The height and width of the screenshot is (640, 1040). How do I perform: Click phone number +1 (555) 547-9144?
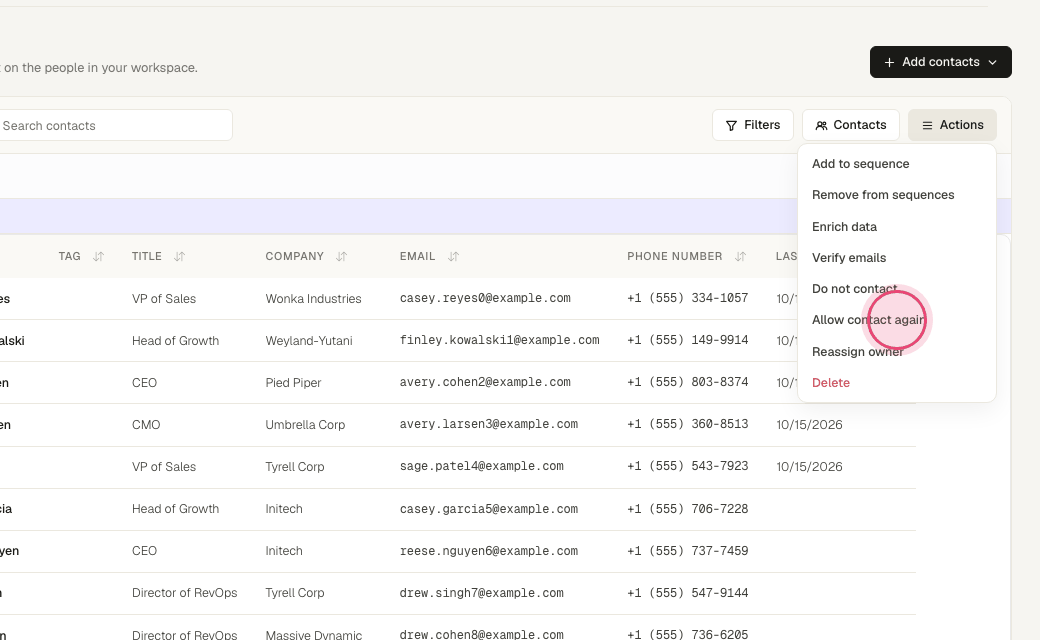tap(688, 593)
